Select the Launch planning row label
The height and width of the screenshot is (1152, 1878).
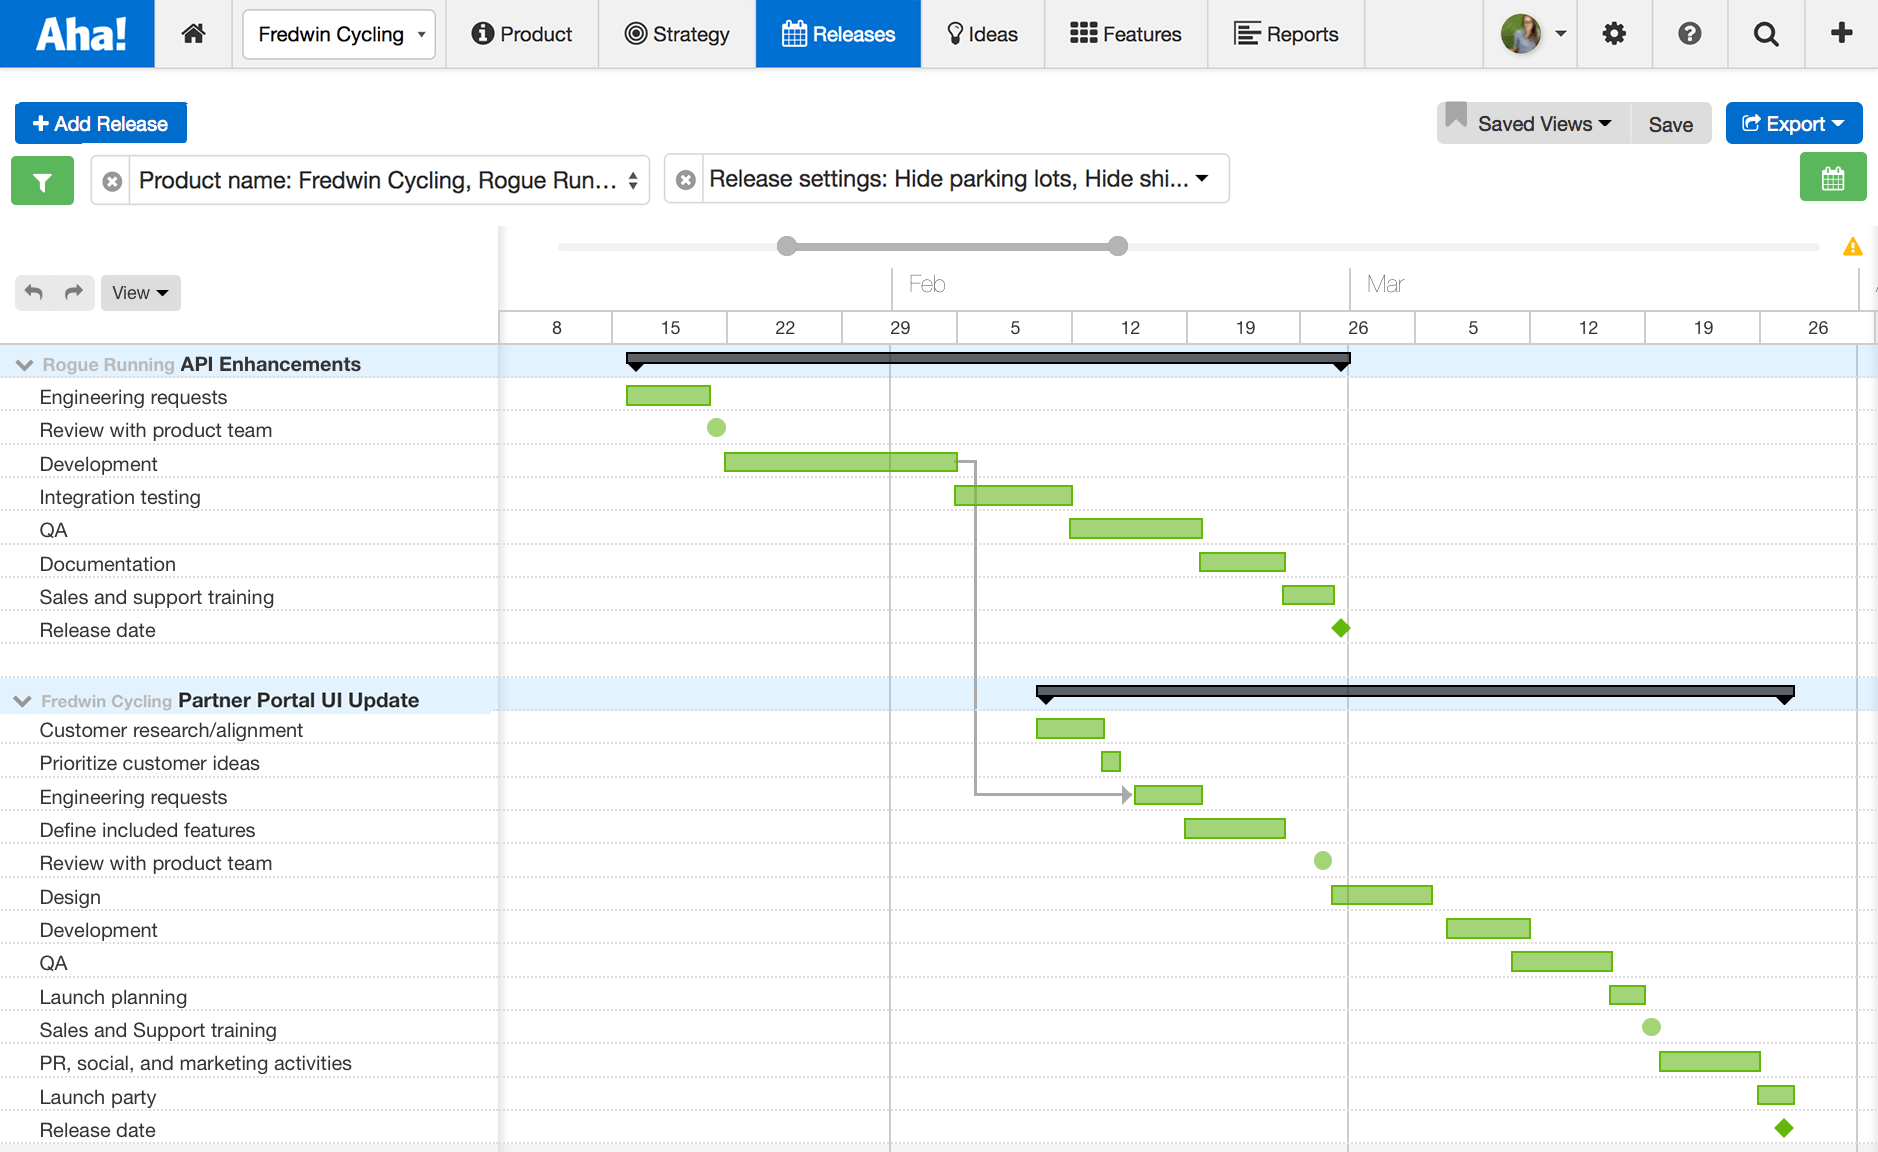click(113, 997)
